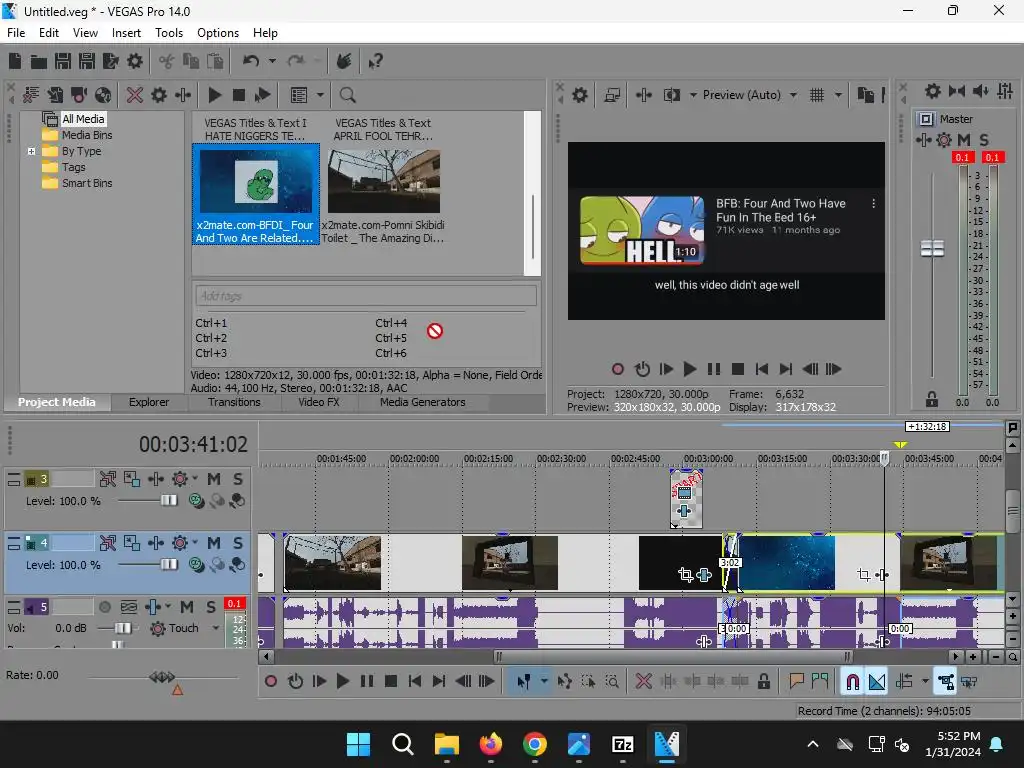Mute the Master bus
Image resolution: width=1024 pixels, height=768 pixels.
[964, 140]
